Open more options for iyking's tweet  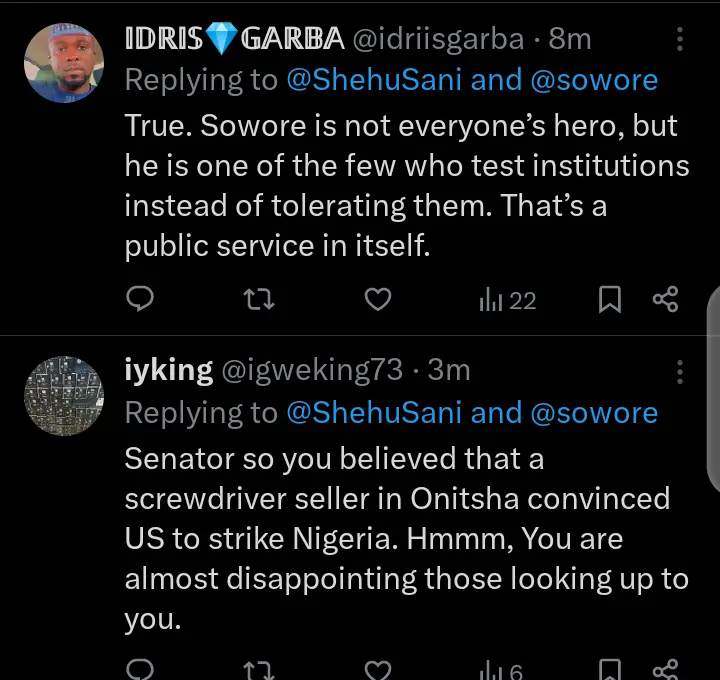click(x=680, y=371)
